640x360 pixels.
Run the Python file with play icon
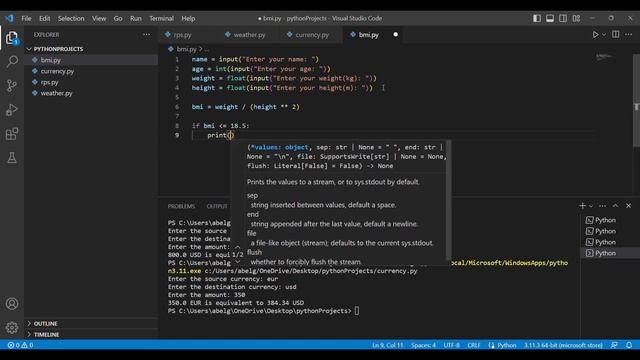(x=596, y=35)
